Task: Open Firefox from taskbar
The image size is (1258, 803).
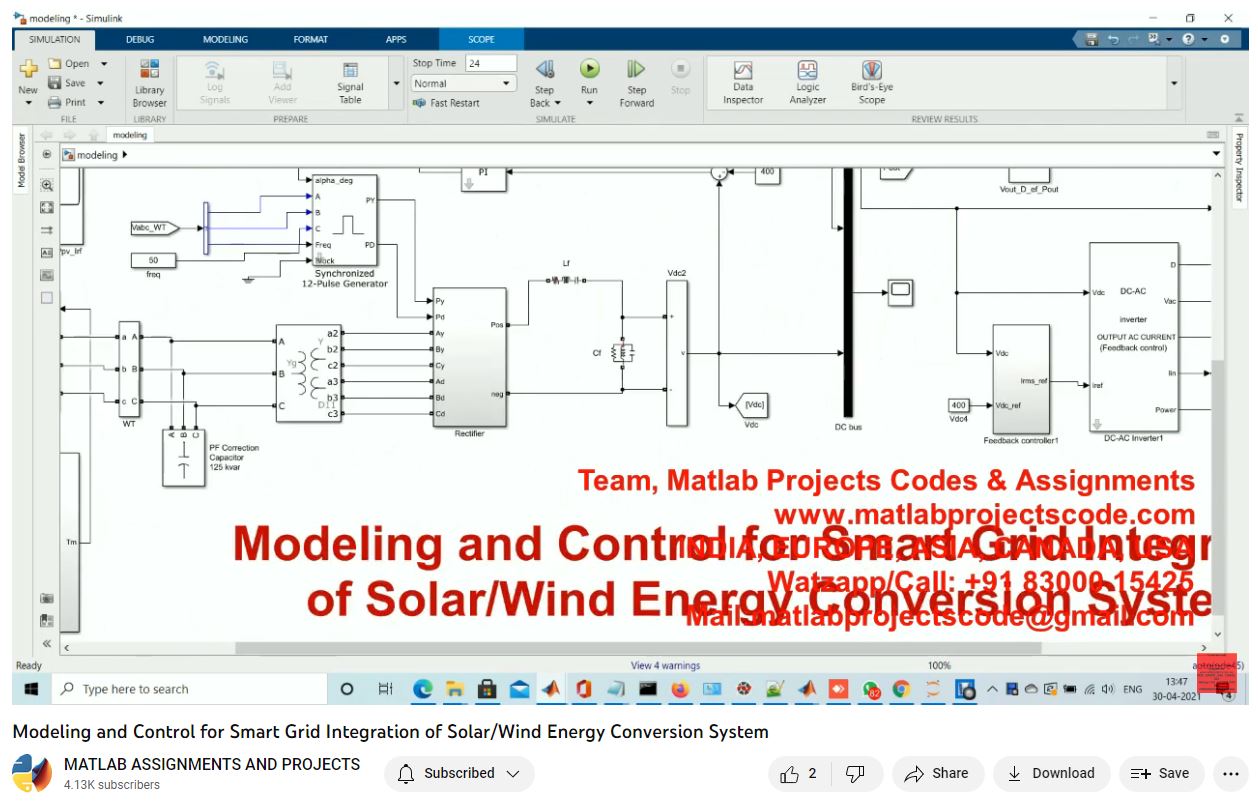Action: (680, 689)
